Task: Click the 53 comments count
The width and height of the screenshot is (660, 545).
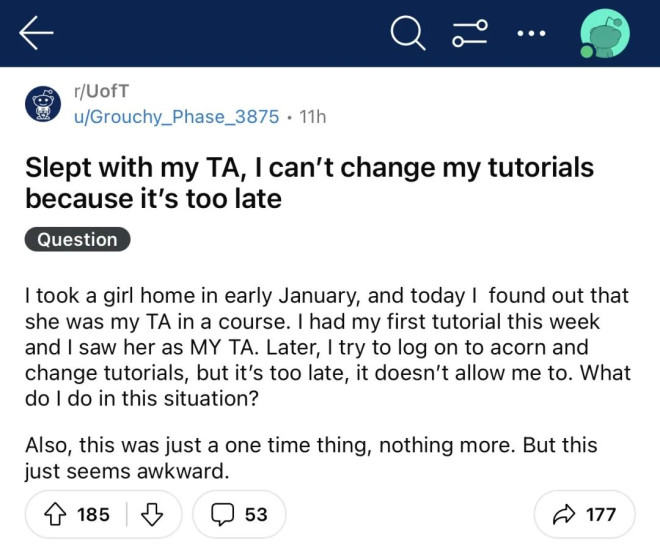Action: (x=256, y=514)
